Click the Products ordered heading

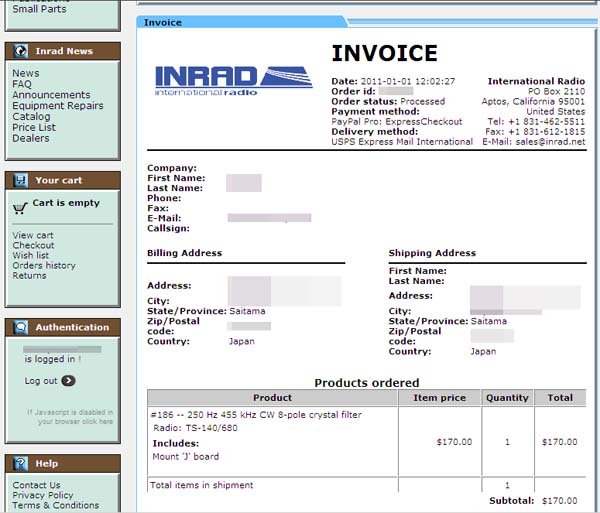click(367, 383)
